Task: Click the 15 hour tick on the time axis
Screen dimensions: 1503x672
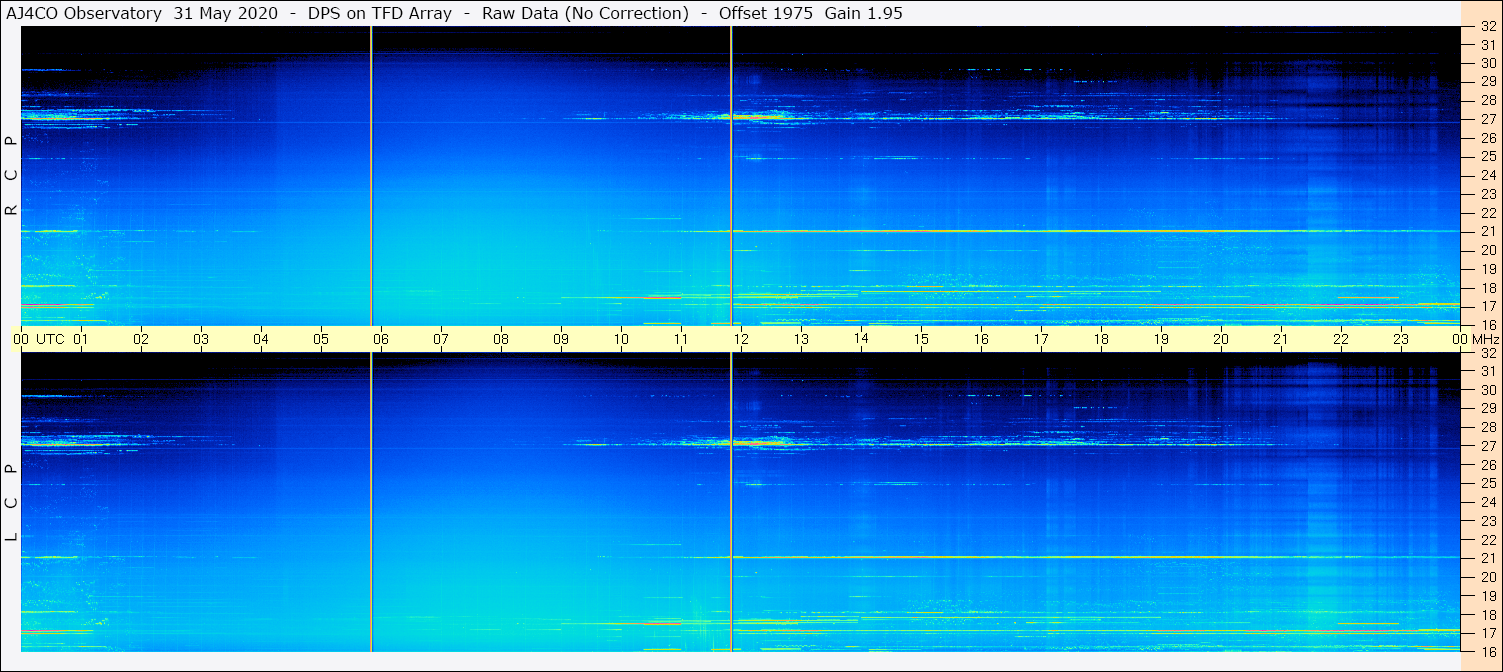Action: [x=921, y=340]
